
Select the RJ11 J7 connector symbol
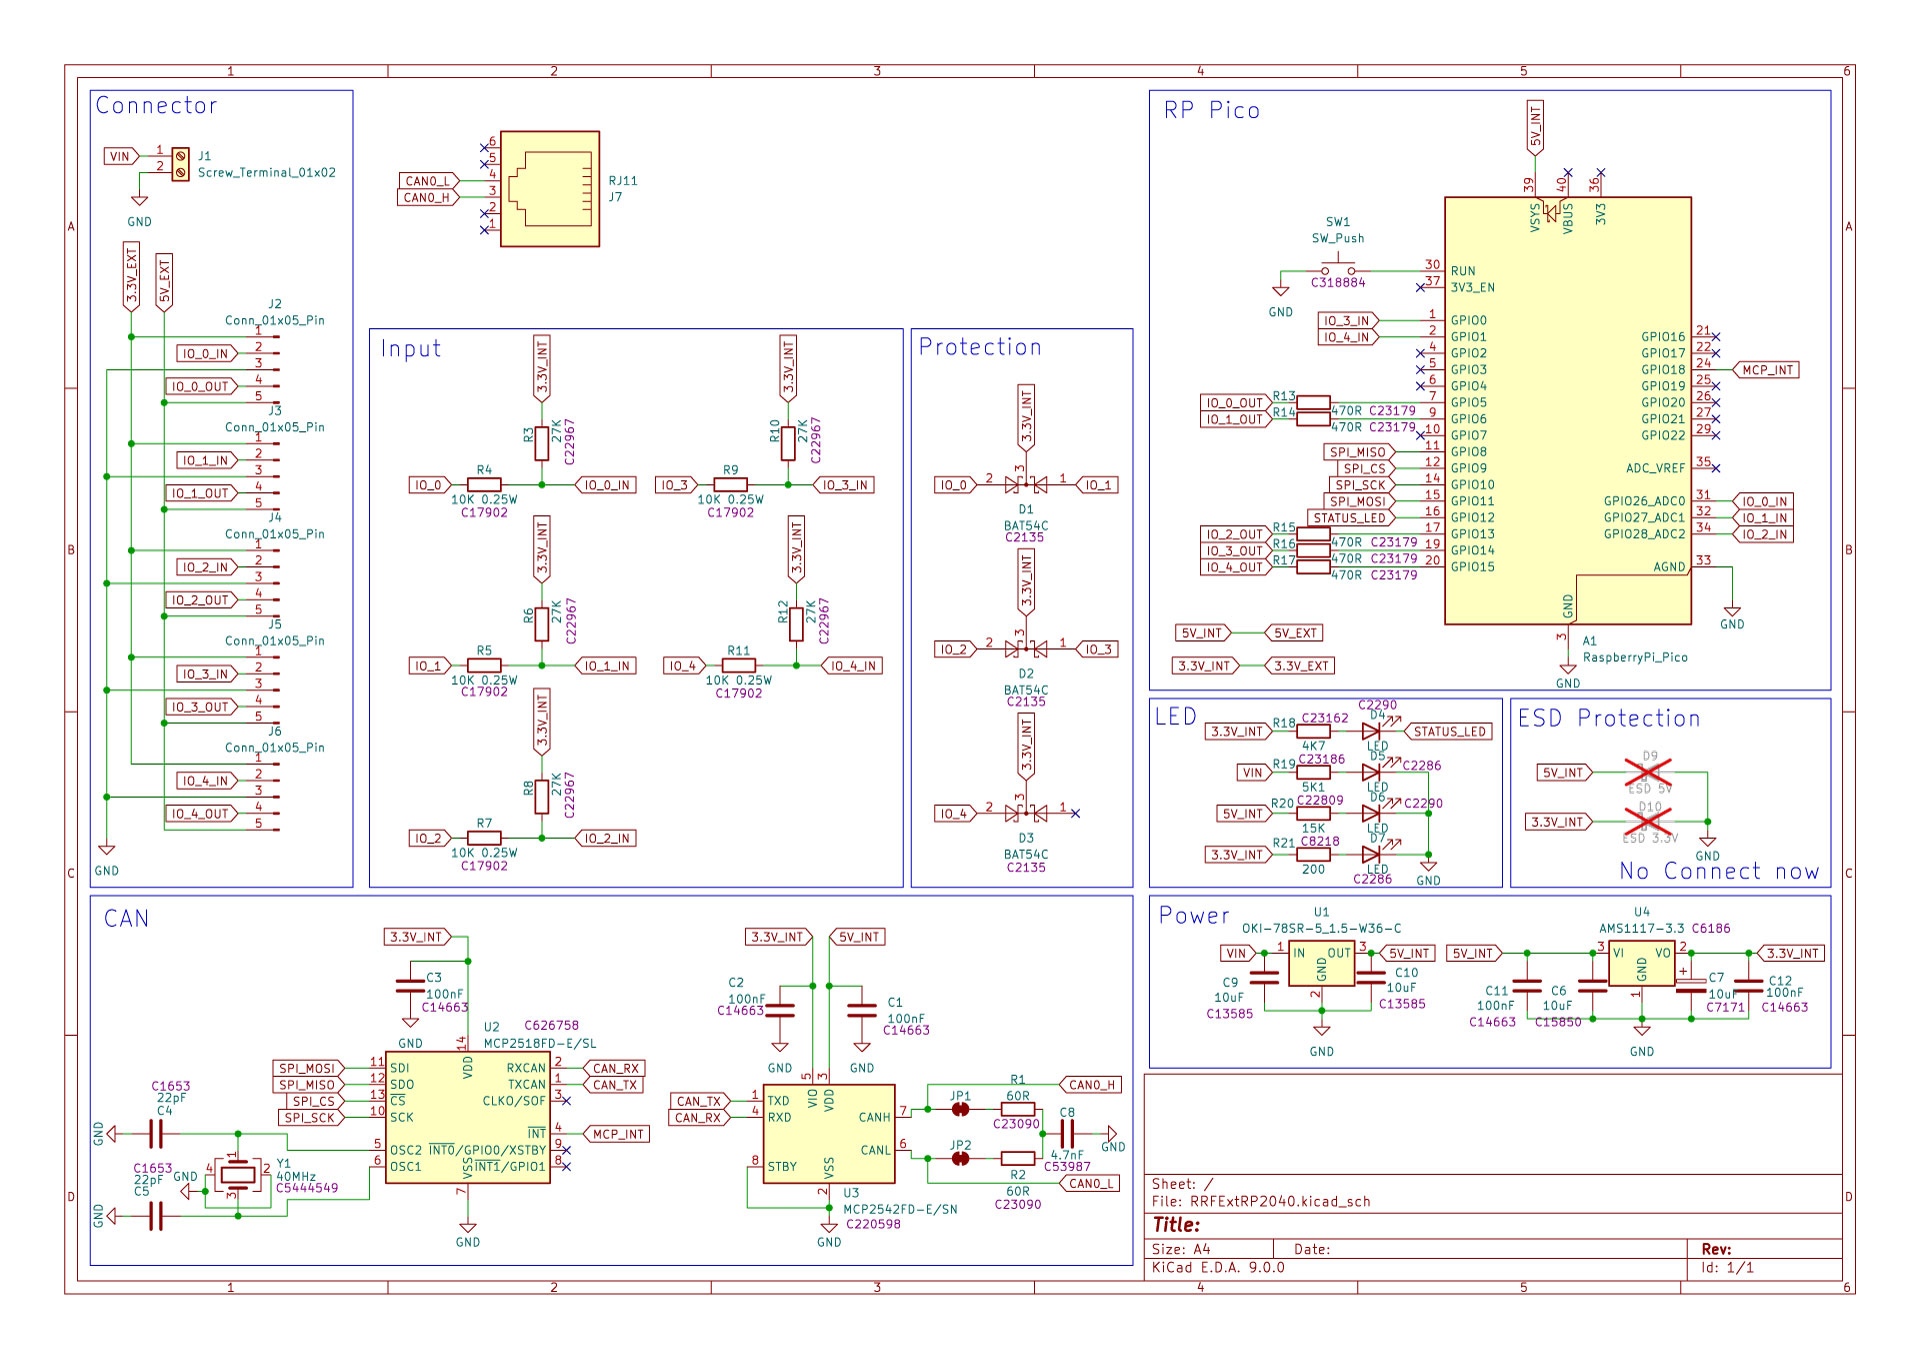tap(550, 188)
